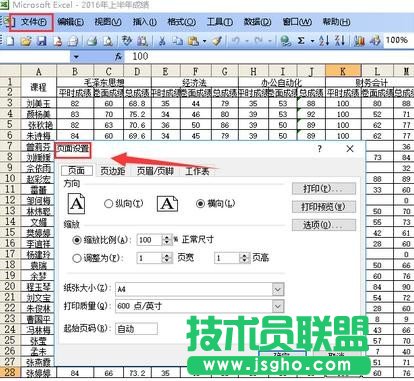Click the AutoSum sigma icon
414x381 pixels.
click(301, 41)
